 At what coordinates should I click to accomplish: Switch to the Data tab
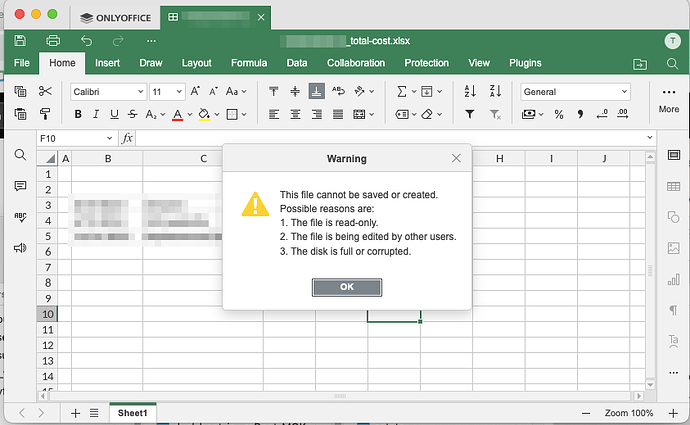pyautogui.click(x=297, y=63)
